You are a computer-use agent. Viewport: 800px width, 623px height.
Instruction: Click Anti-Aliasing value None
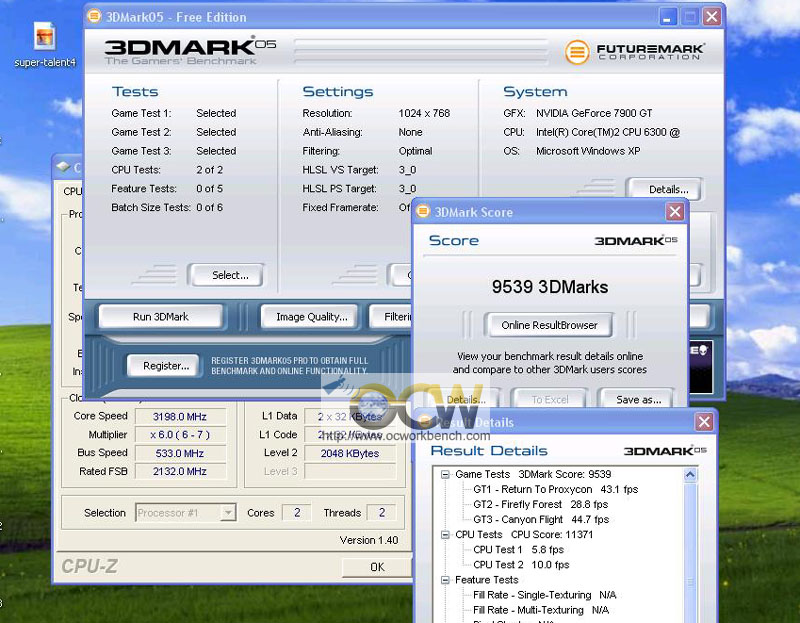[410, 132]
